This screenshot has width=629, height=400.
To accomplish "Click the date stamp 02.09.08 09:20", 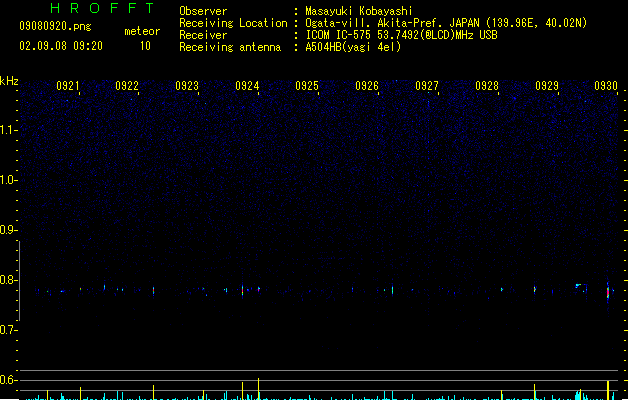I will (x=61, y=46).
